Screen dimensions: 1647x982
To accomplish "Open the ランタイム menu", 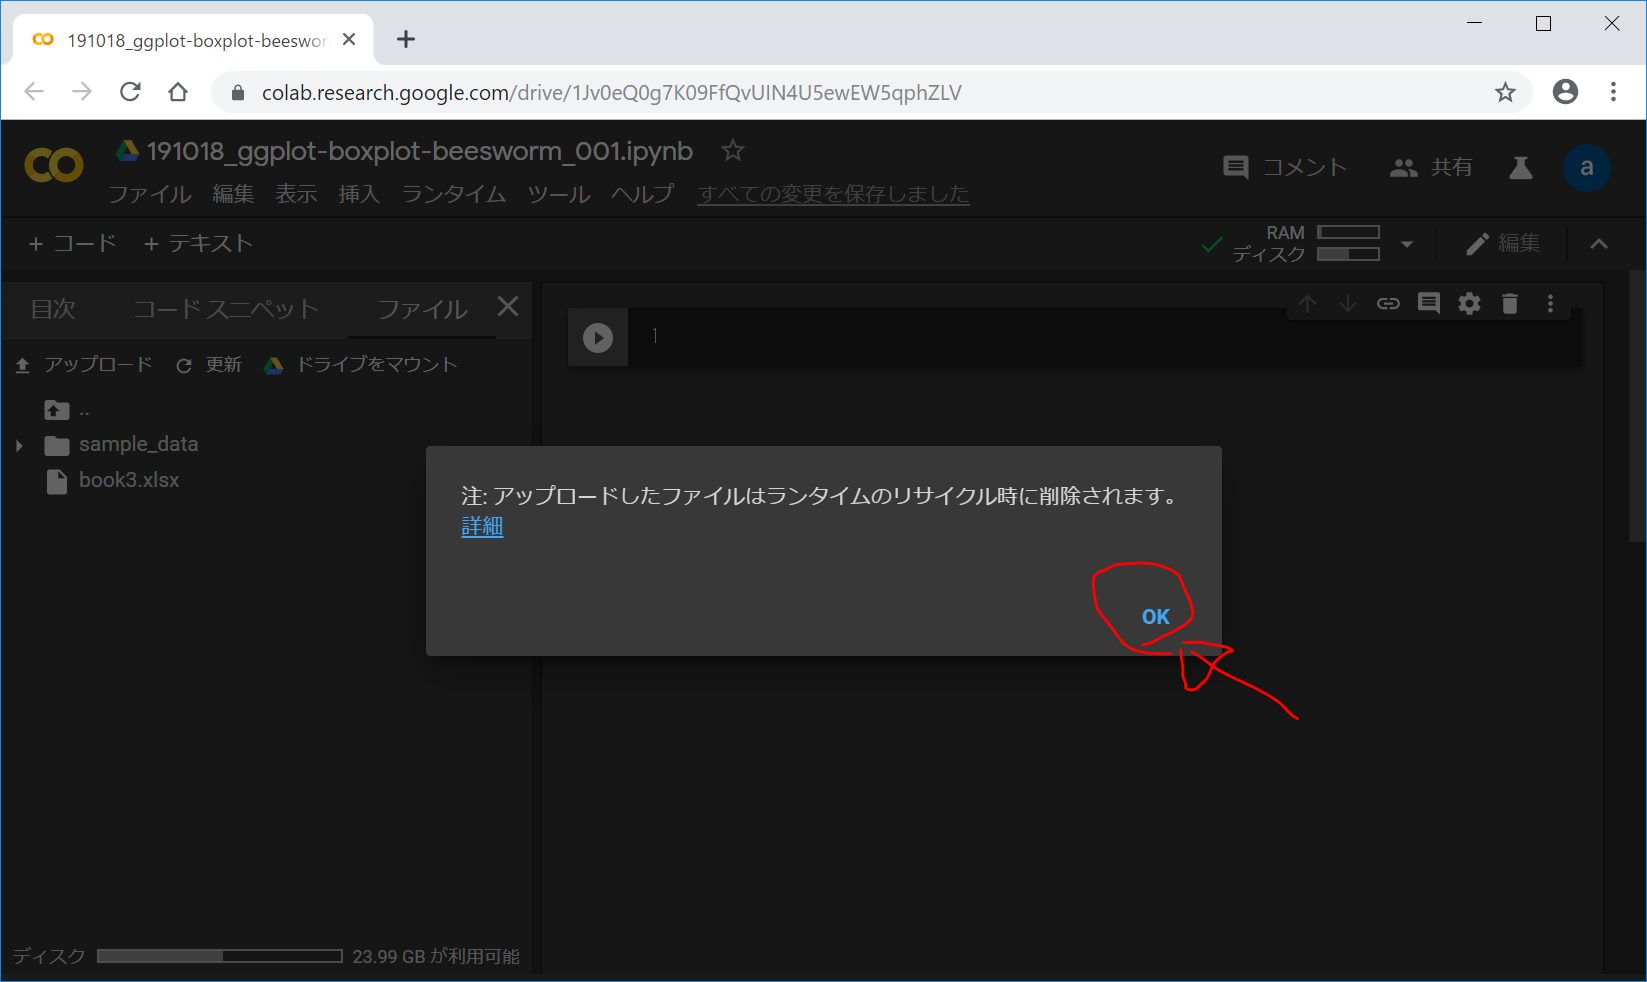I will (x=453, y=194).
